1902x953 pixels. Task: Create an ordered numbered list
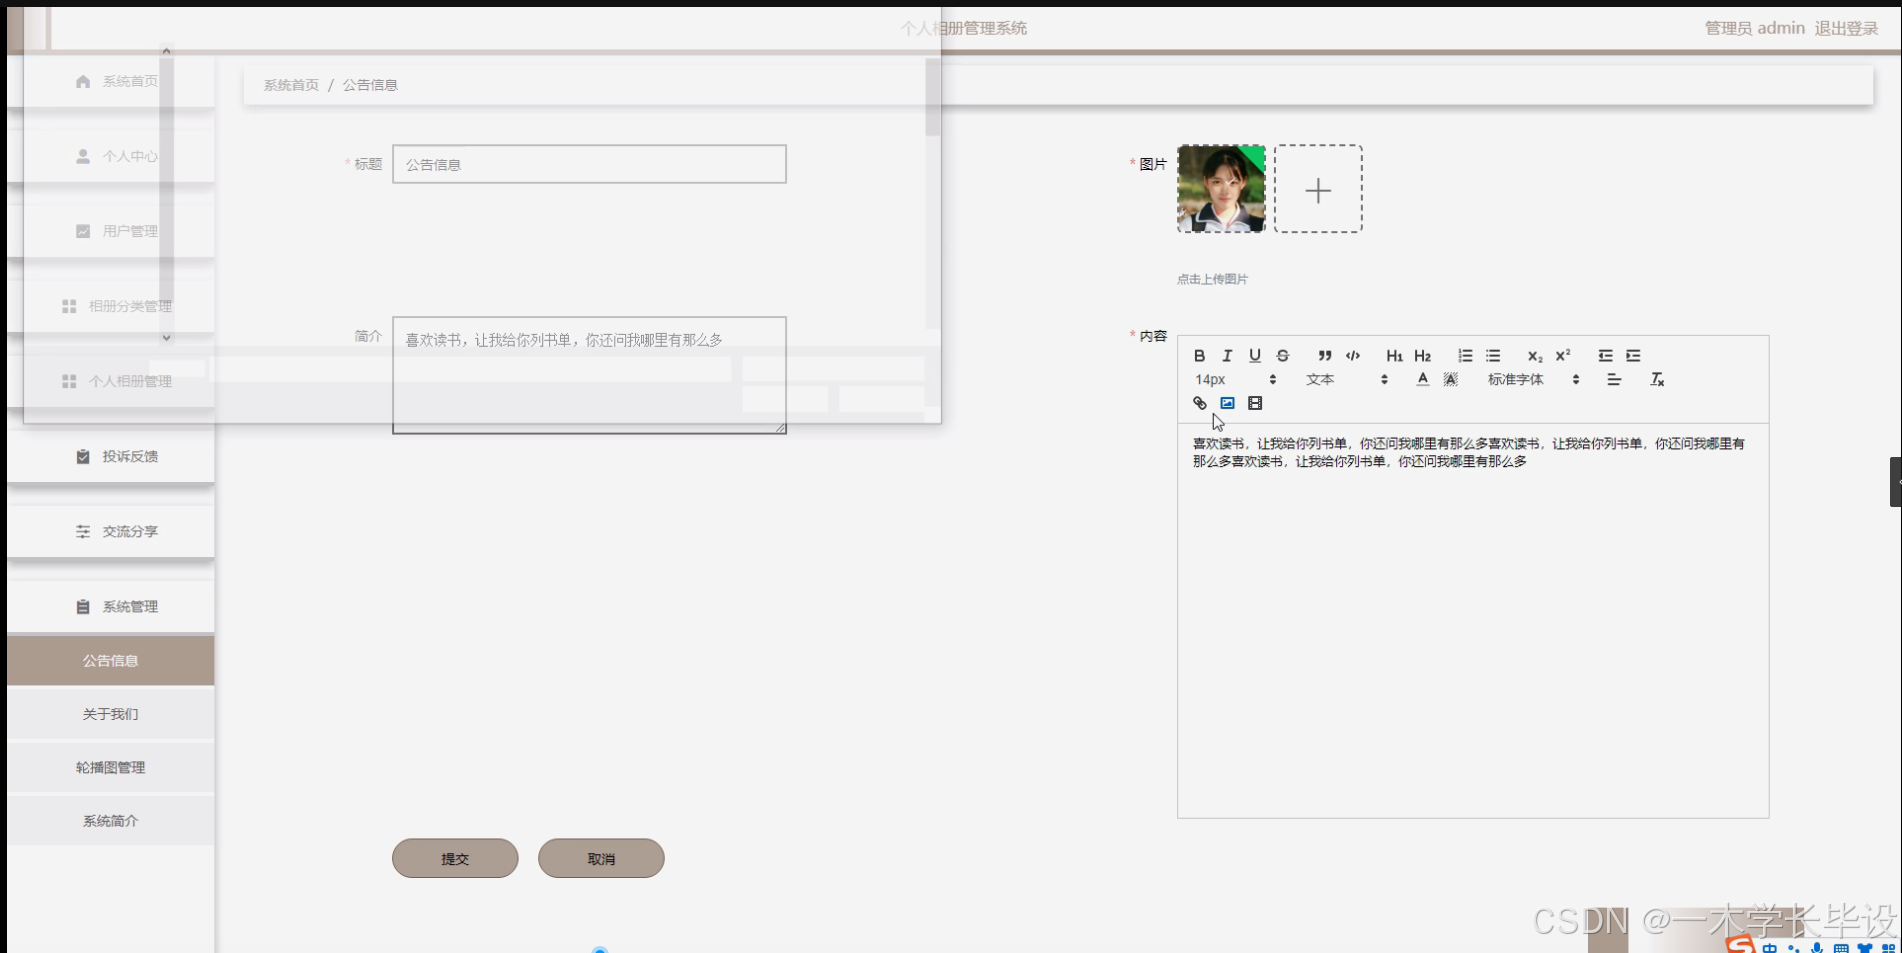[x=1465, y=356]
